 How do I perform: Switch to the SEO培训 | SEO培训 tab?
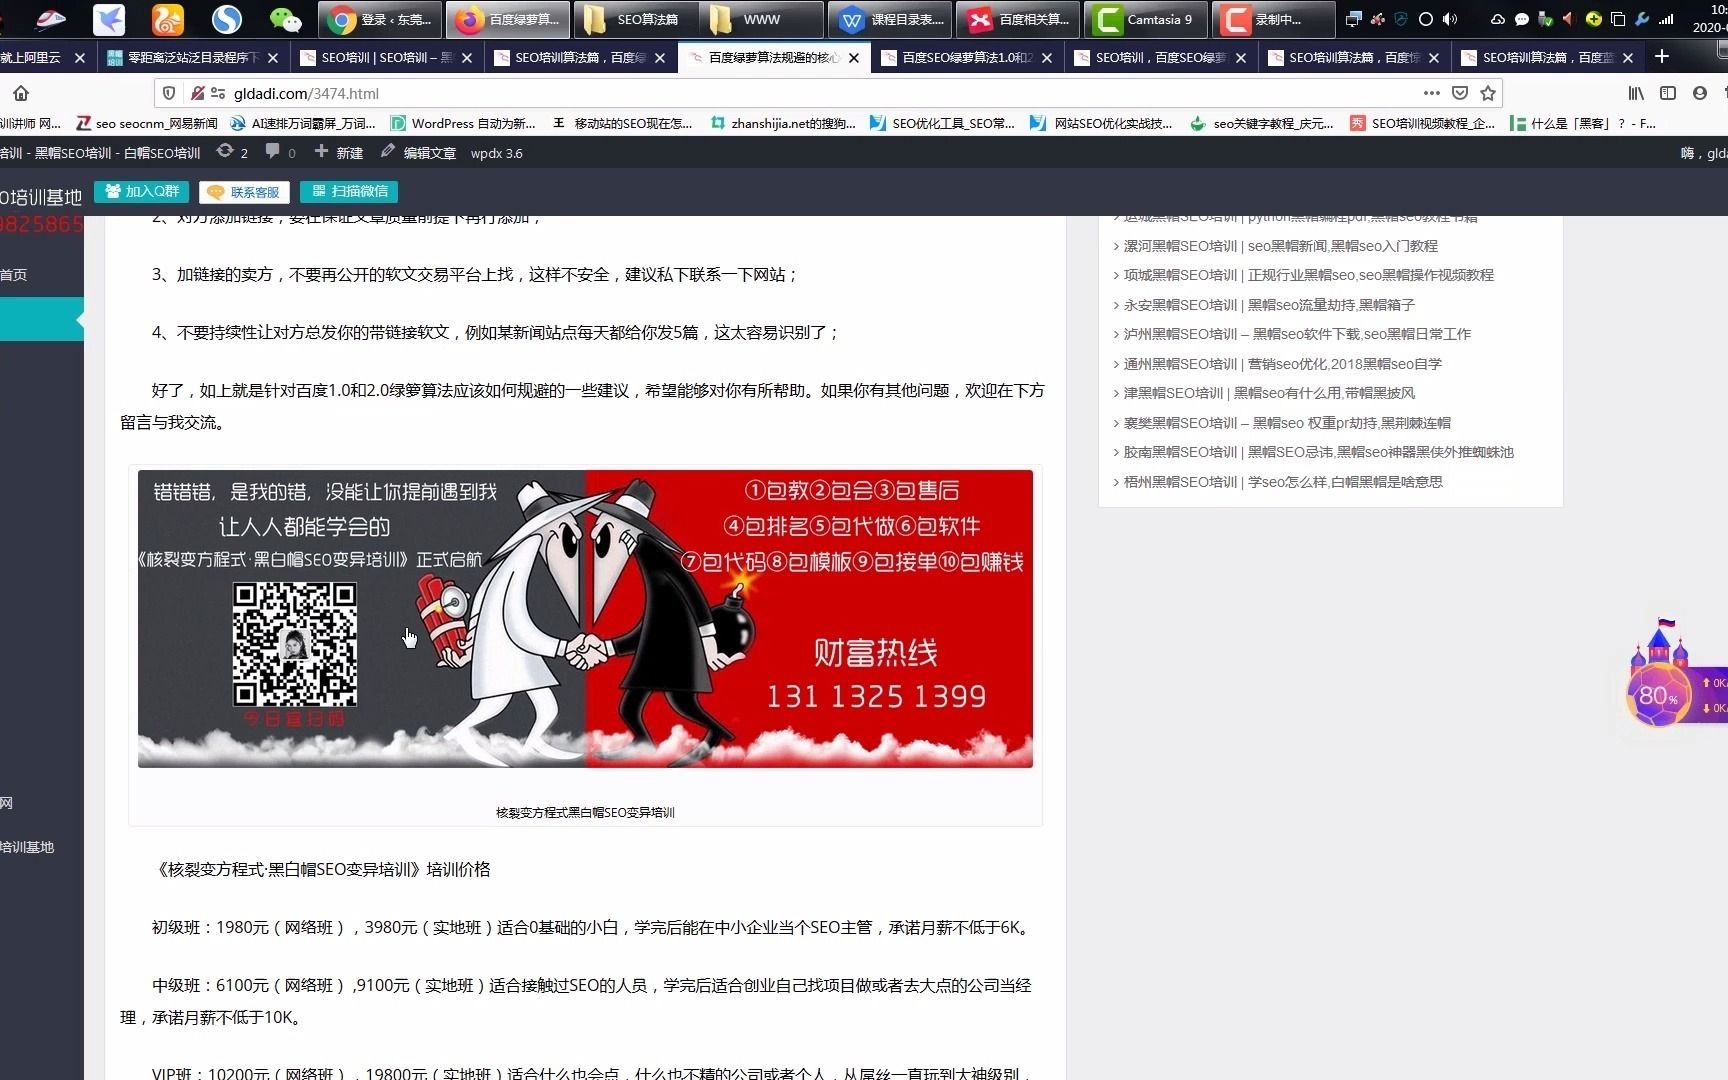click(x=387, y=58)
